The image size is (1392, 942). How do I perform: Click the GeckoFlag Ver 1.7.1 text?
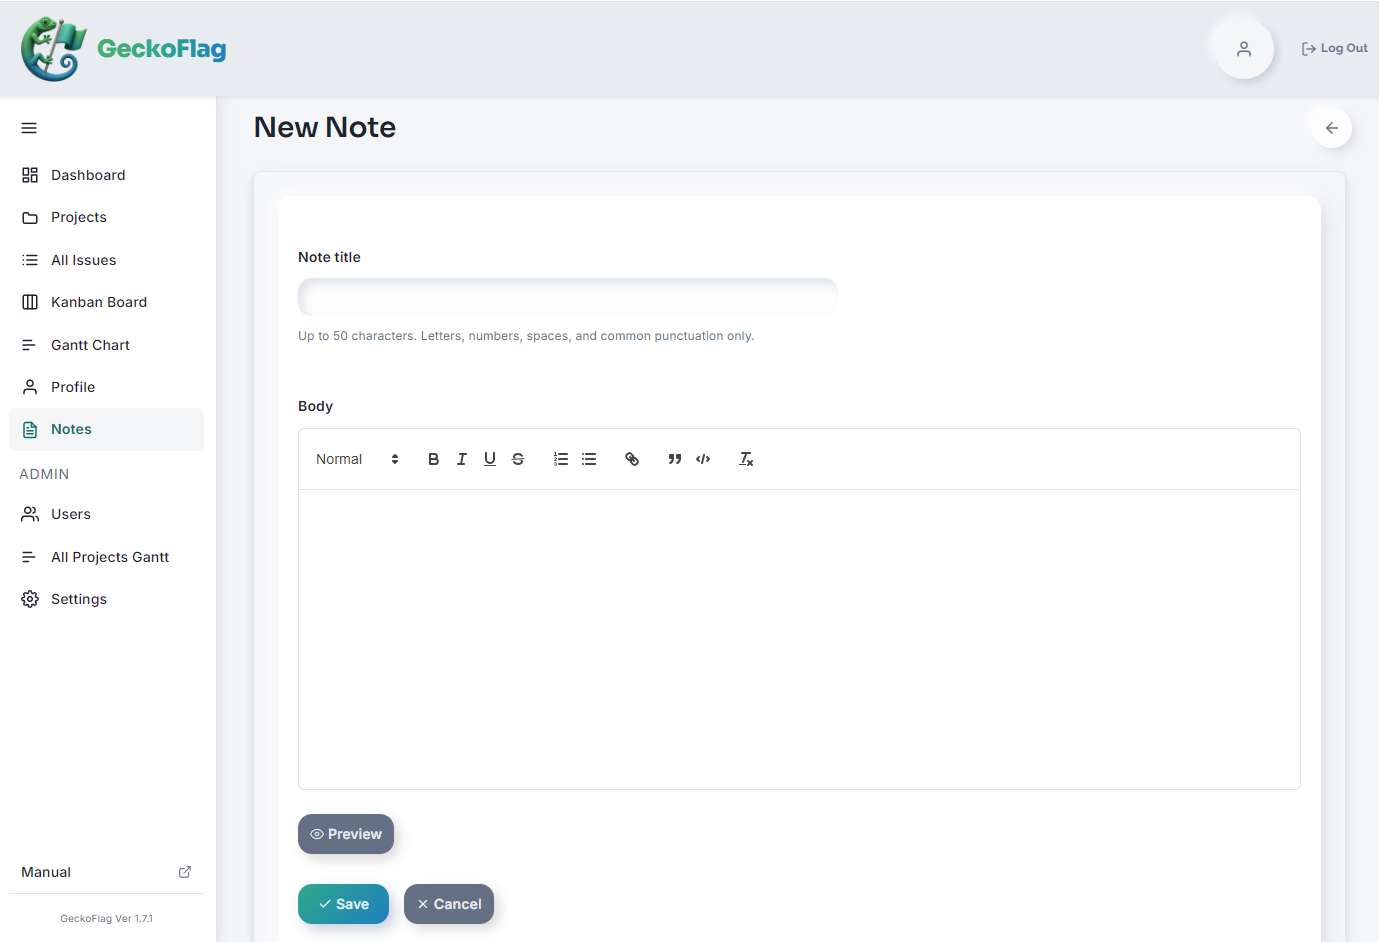point(107,918)
